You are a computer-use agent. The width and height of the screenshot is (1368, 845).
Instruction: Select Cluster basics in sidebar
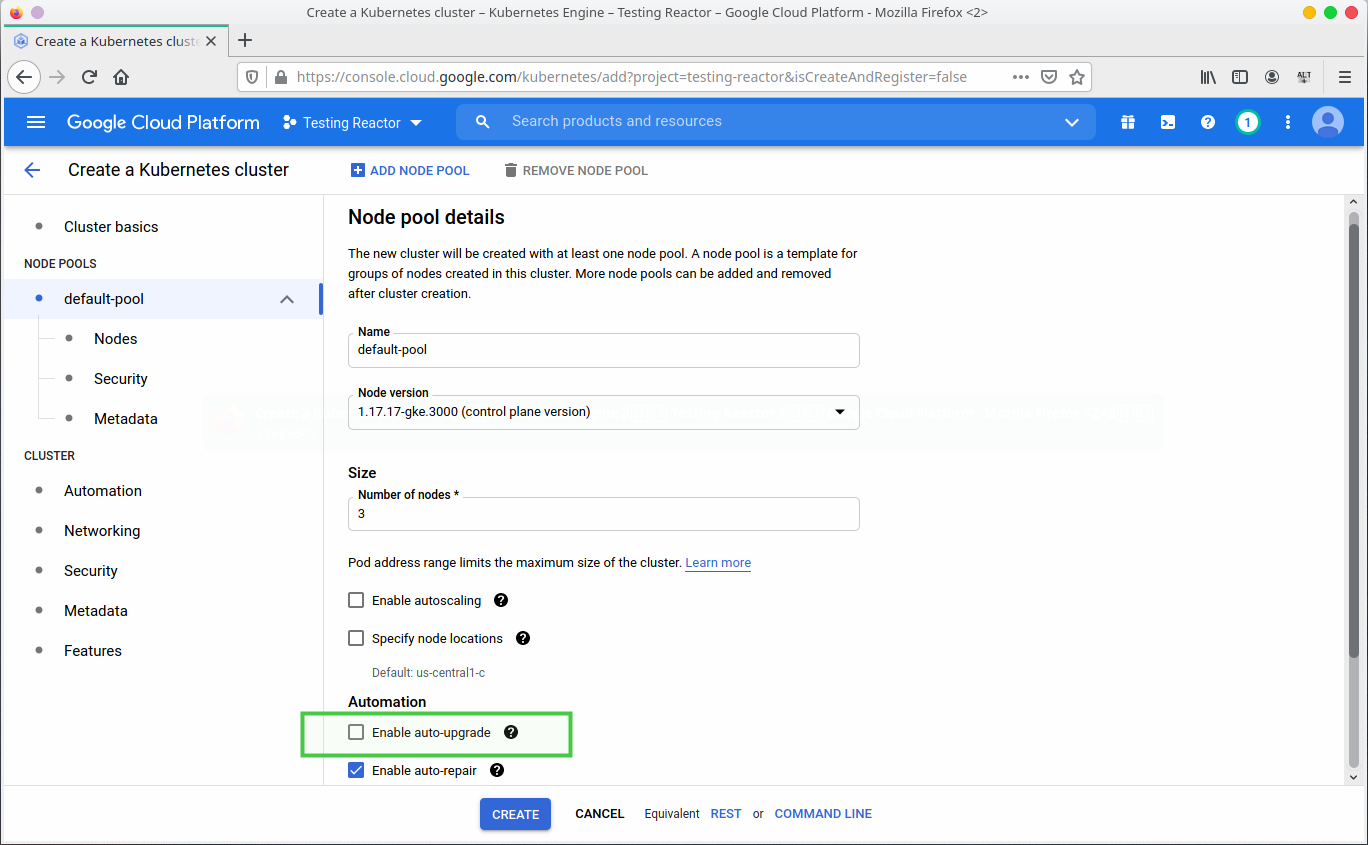point(111,227)
